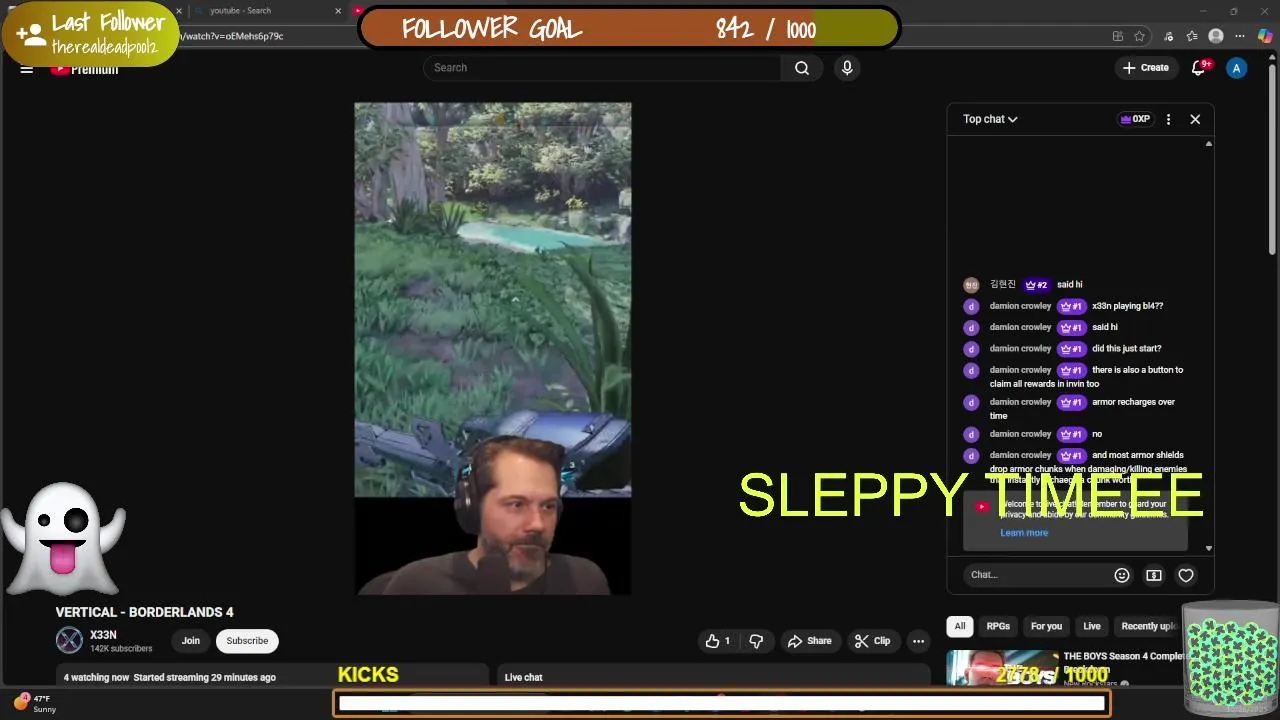Open Super Chat purchase icon

1154,575
